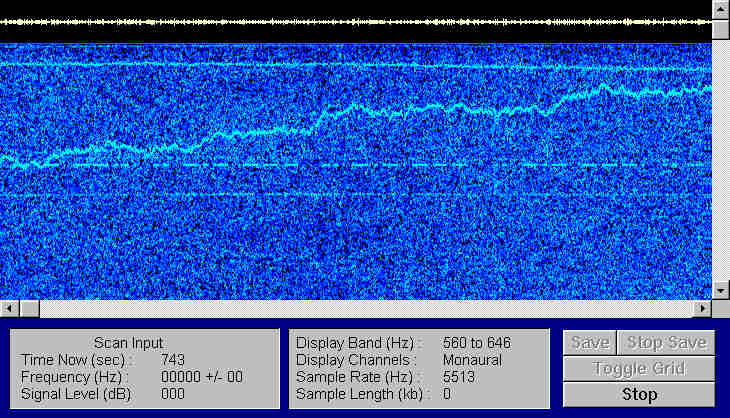Click the Frequency value 00000 +/- 00
The height and width of the screenshot is (418, 730).
tap(202, 377)
